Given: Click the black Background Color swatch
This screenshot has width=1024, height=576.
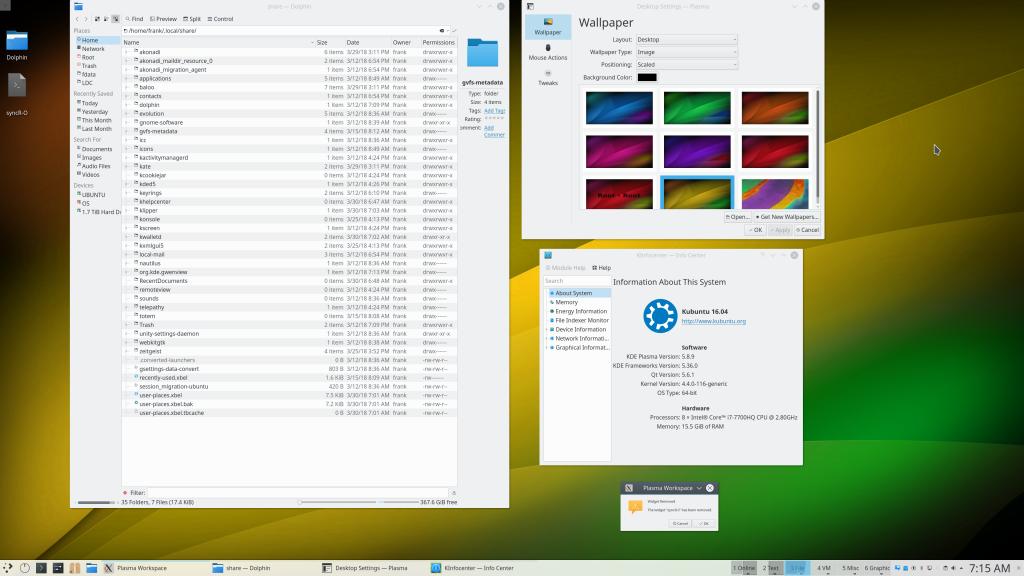Looking at the screenshot, I should point(647,78).
